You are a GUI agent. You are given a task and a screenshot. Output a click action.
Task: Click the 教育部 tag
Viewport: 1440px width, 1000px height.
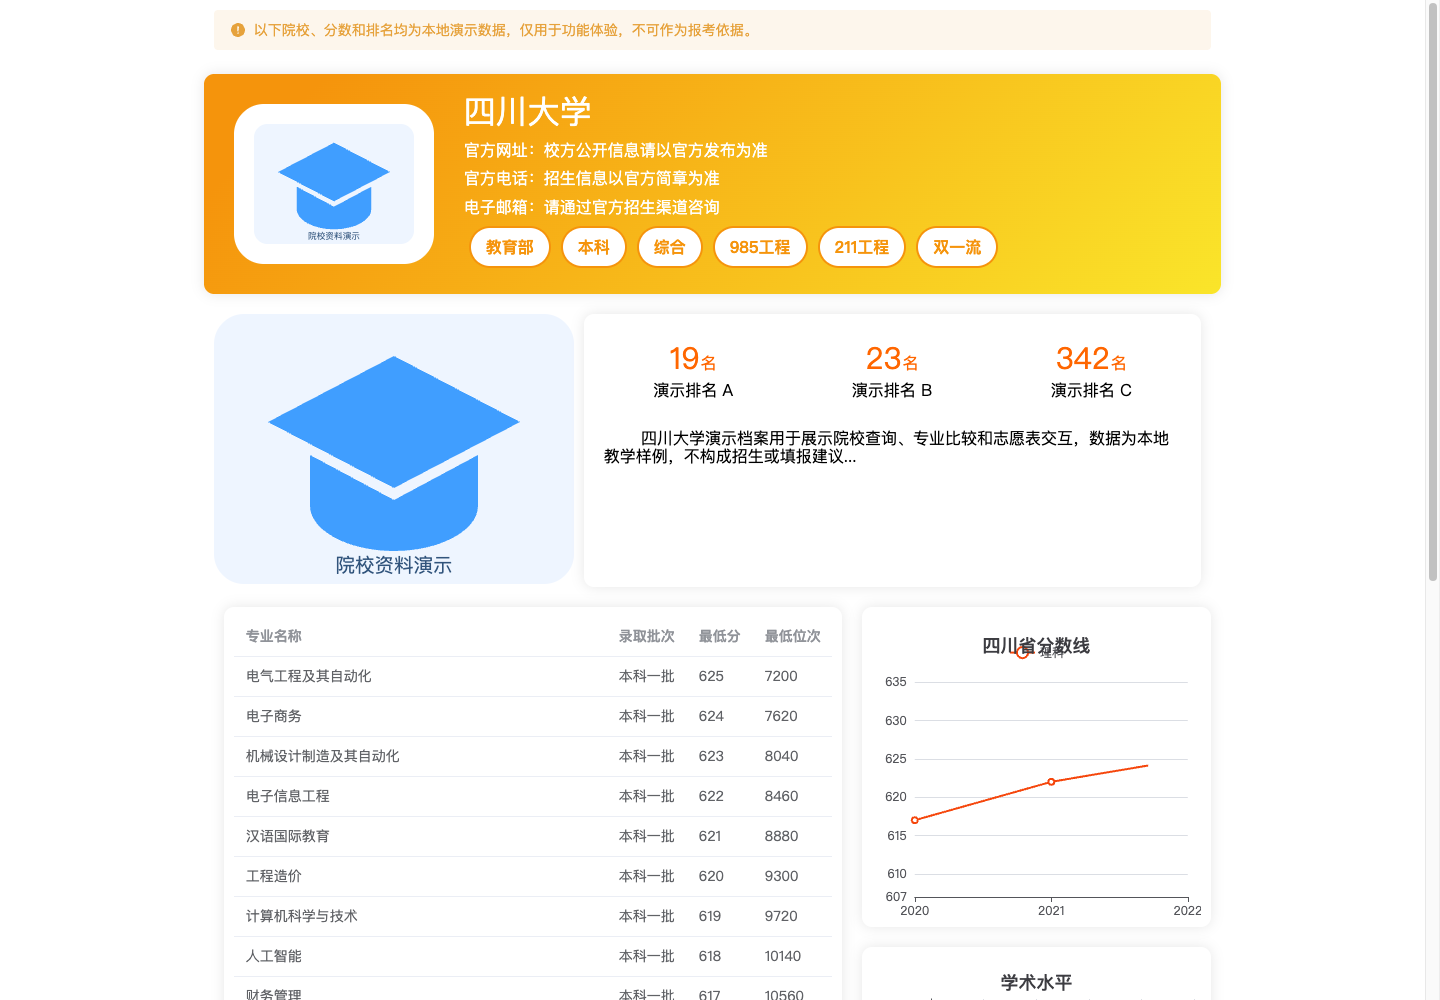pos(510,247)
